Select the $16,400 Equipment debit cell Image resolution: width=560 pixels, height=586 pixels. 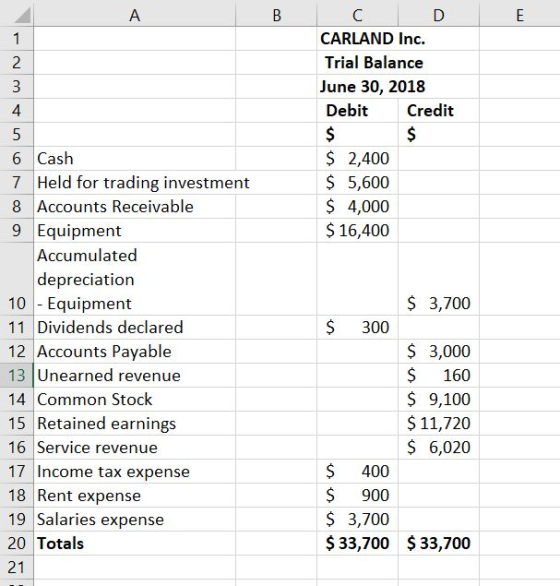(357, 231)
